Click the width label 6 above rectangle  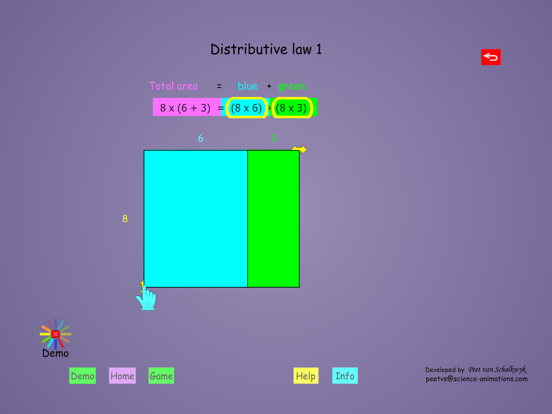coord(200,138)
